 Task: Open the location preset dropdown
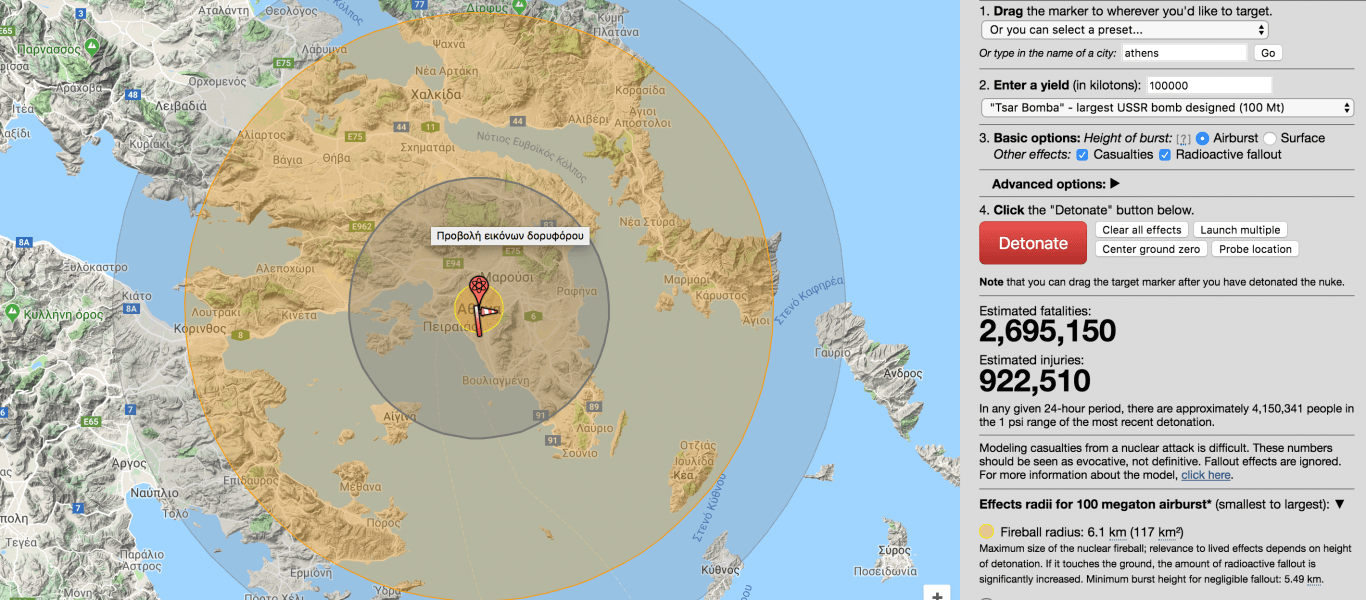click(x=1125, y=30)
